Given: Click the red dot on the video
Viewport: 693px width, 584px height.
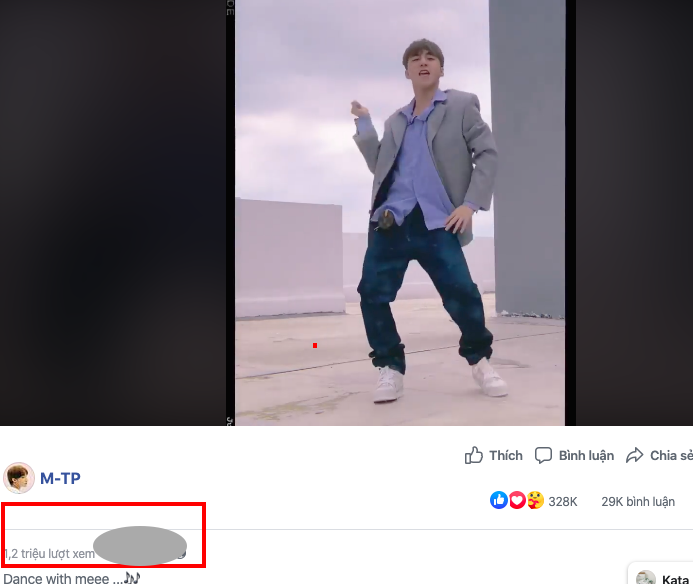Looking at the screenshot, I should tap(315, 345).
